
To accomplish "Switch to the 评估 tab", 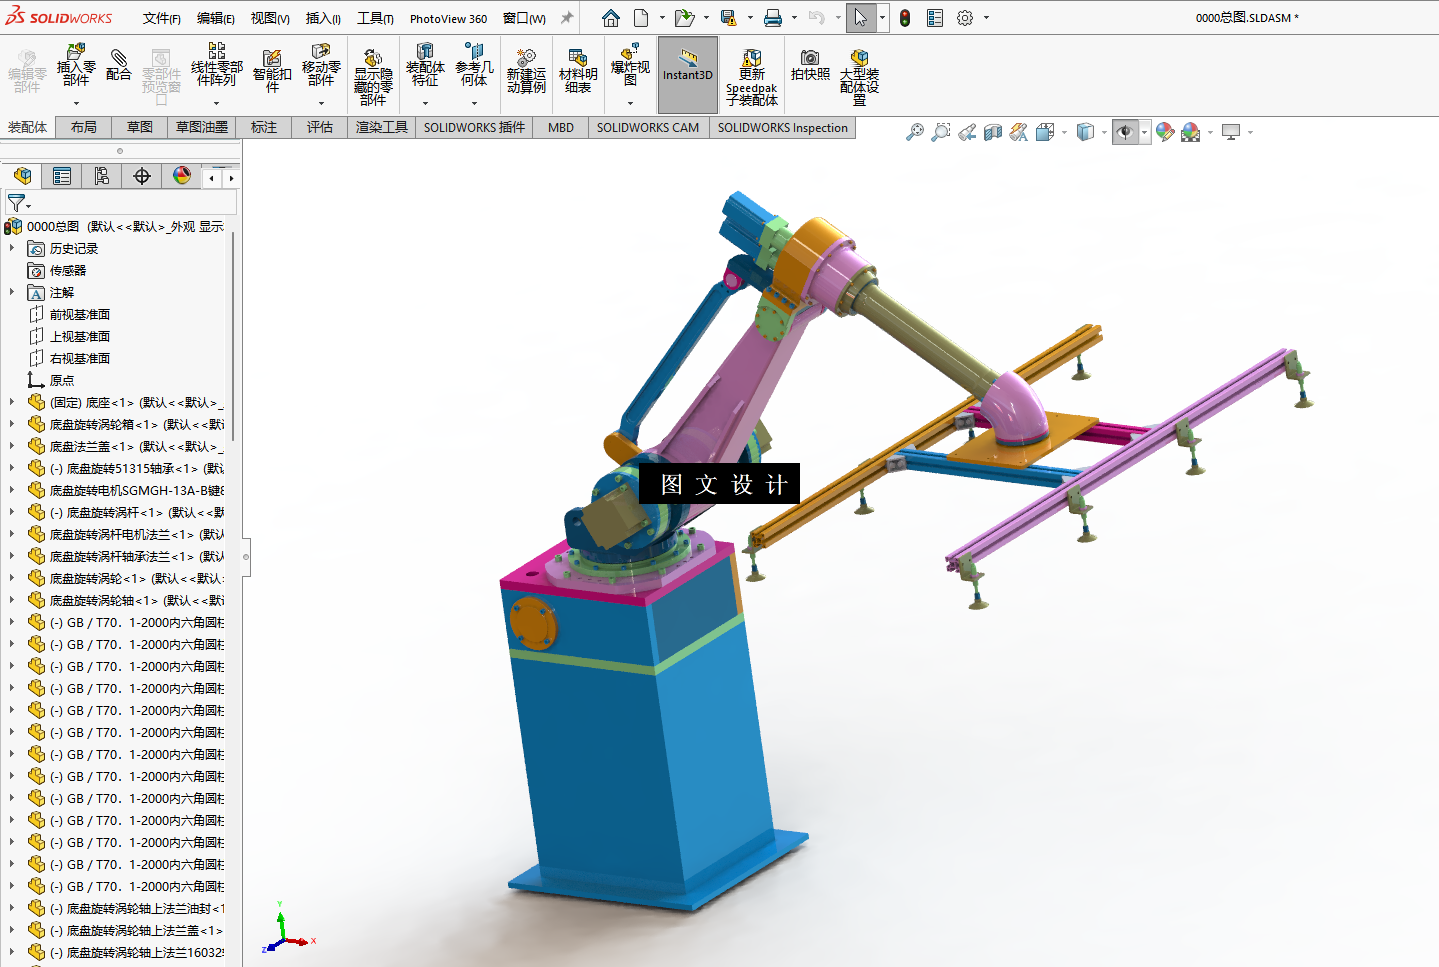I will click(x=320, y=127).
